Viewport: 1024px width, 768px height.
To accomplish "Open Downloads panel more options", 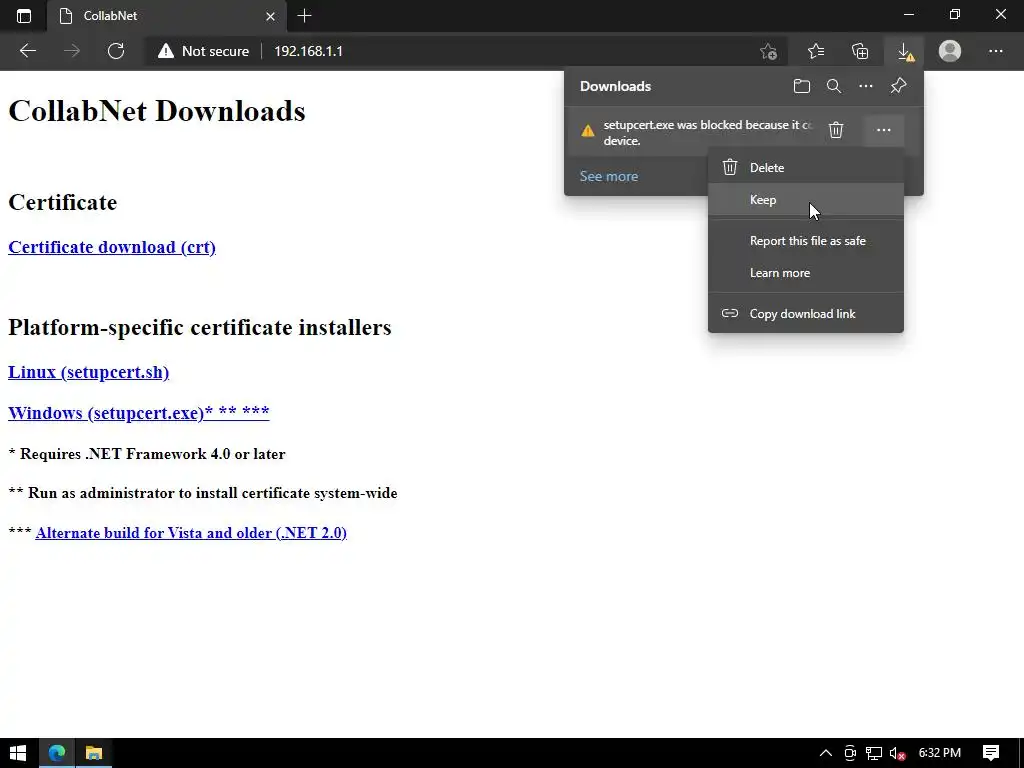I will tap(865, 86).
